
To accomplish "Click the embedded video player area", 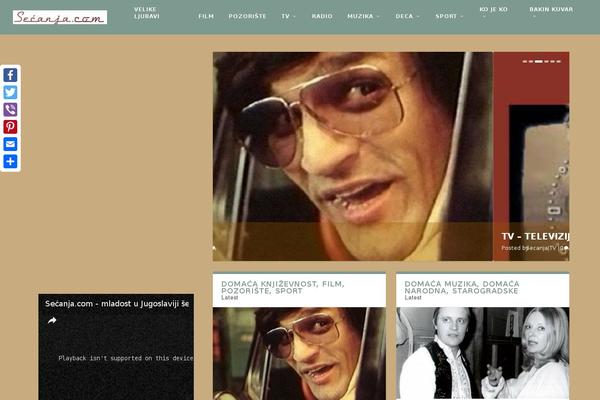I will click(116, 347).
